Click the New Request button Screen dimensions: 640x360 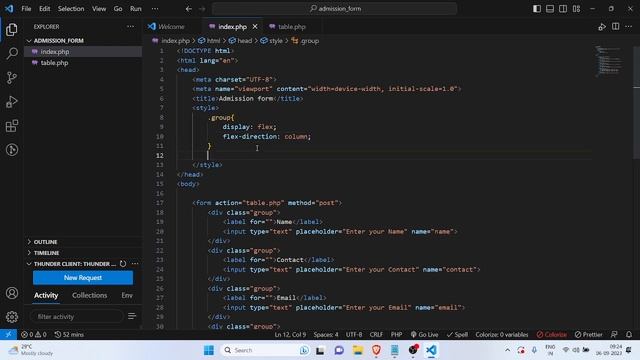pyautogui.click(x=83, y=278)
